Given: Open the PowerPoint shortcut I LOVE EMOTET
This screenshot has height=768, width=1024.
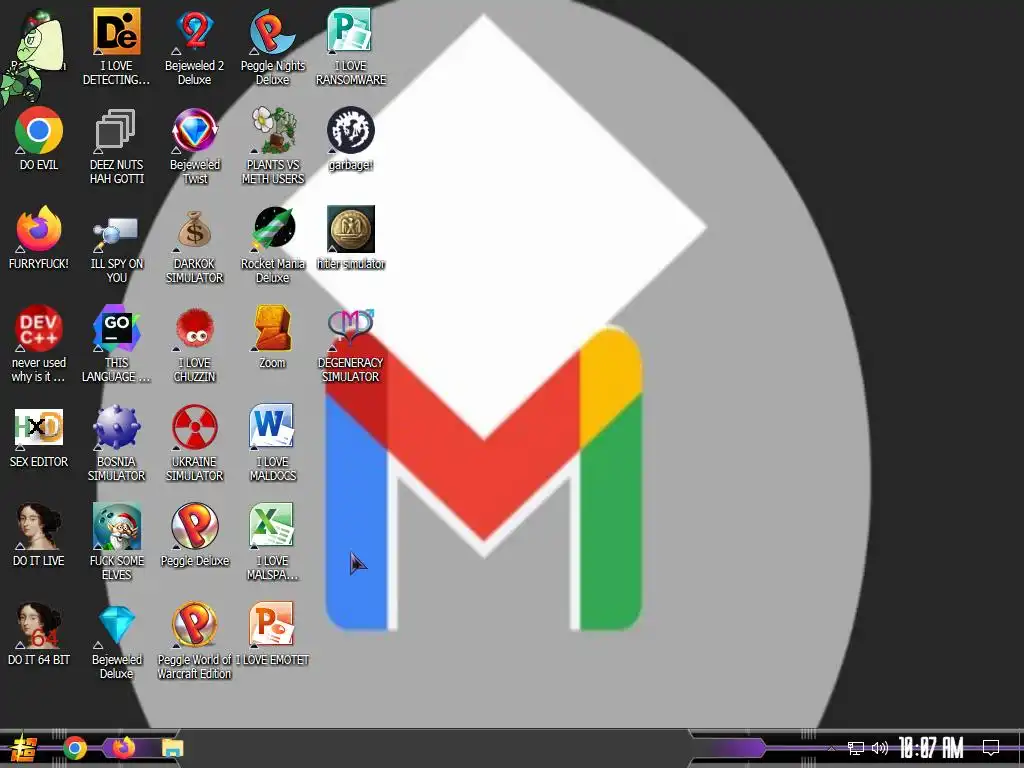Looking at the screenshot, I should (x=272, y=625).
